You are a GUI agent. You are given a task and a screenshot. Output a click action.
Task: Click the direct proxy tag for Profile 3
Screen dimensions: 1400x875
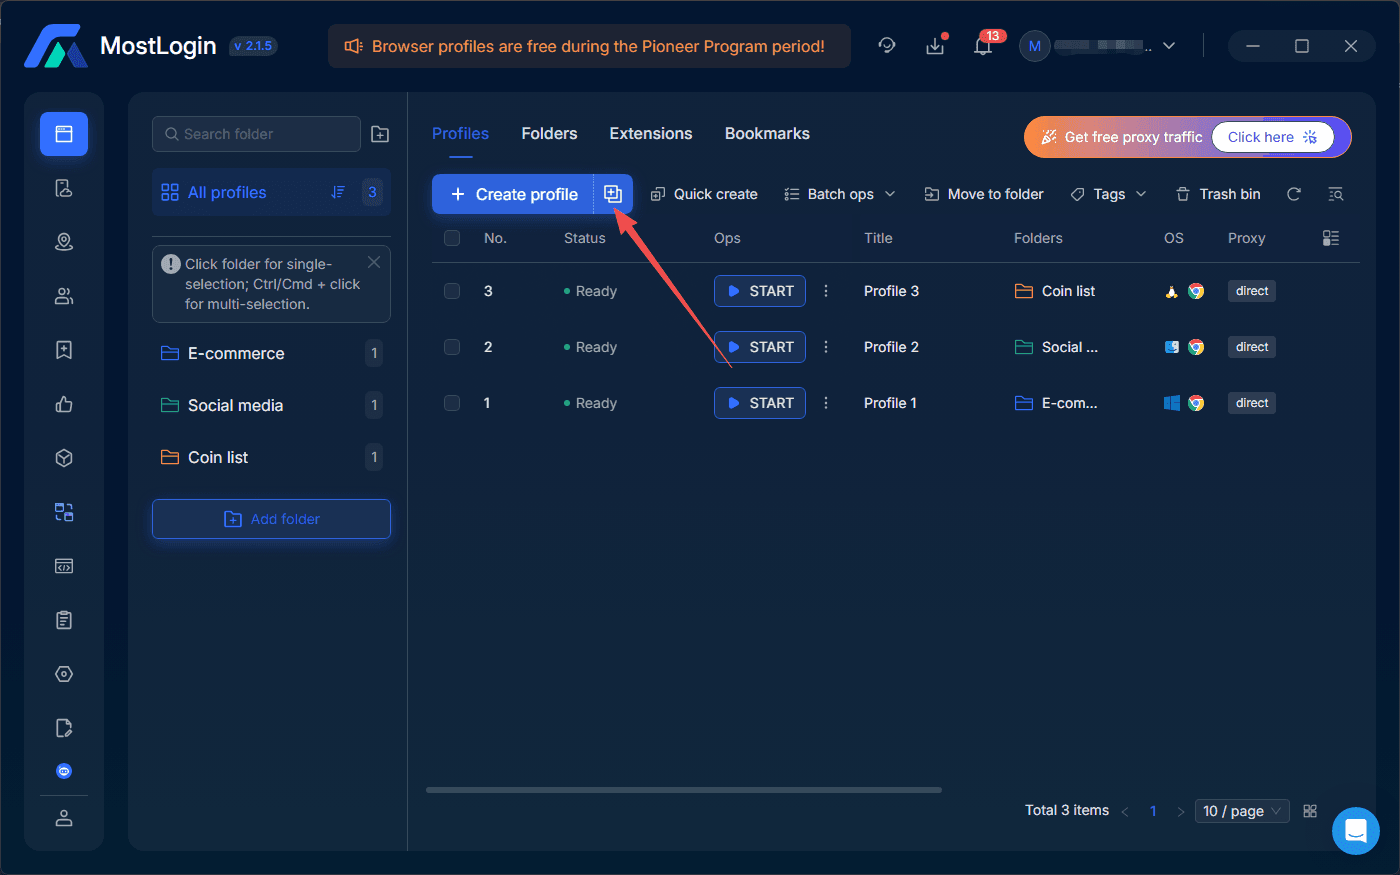pyautogui.click(x=1252, y=291)
